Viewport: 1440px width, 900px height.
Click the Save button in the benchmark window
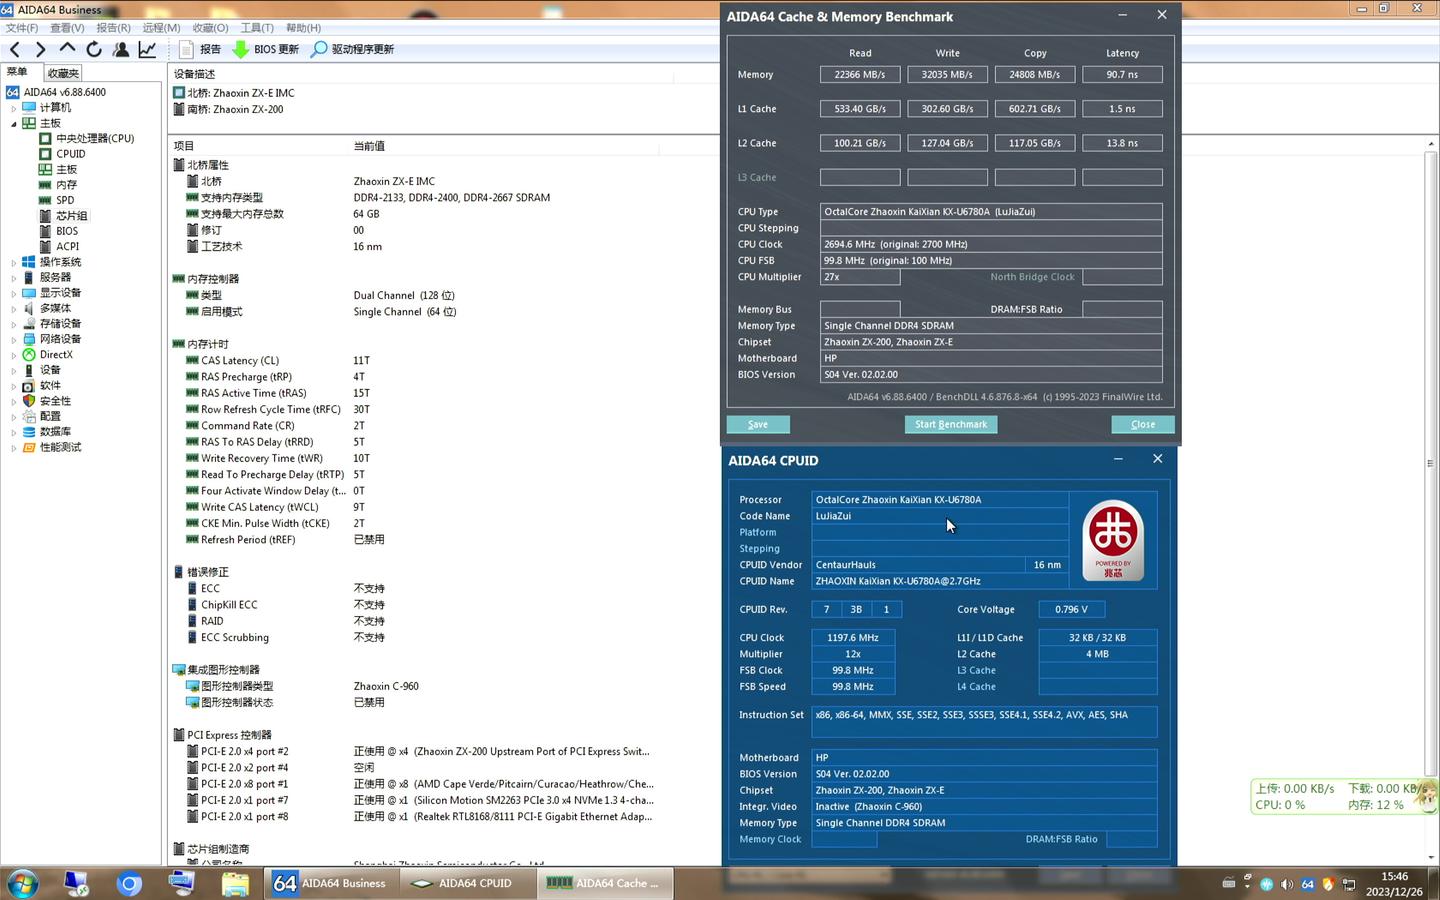[757, 424]
